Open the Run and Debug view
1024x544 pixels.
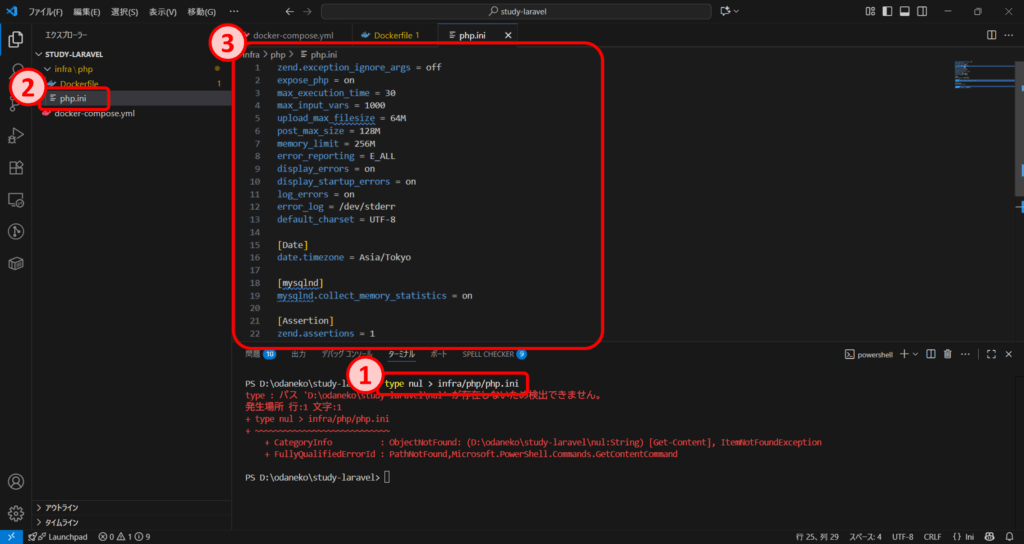click(16, 135)
